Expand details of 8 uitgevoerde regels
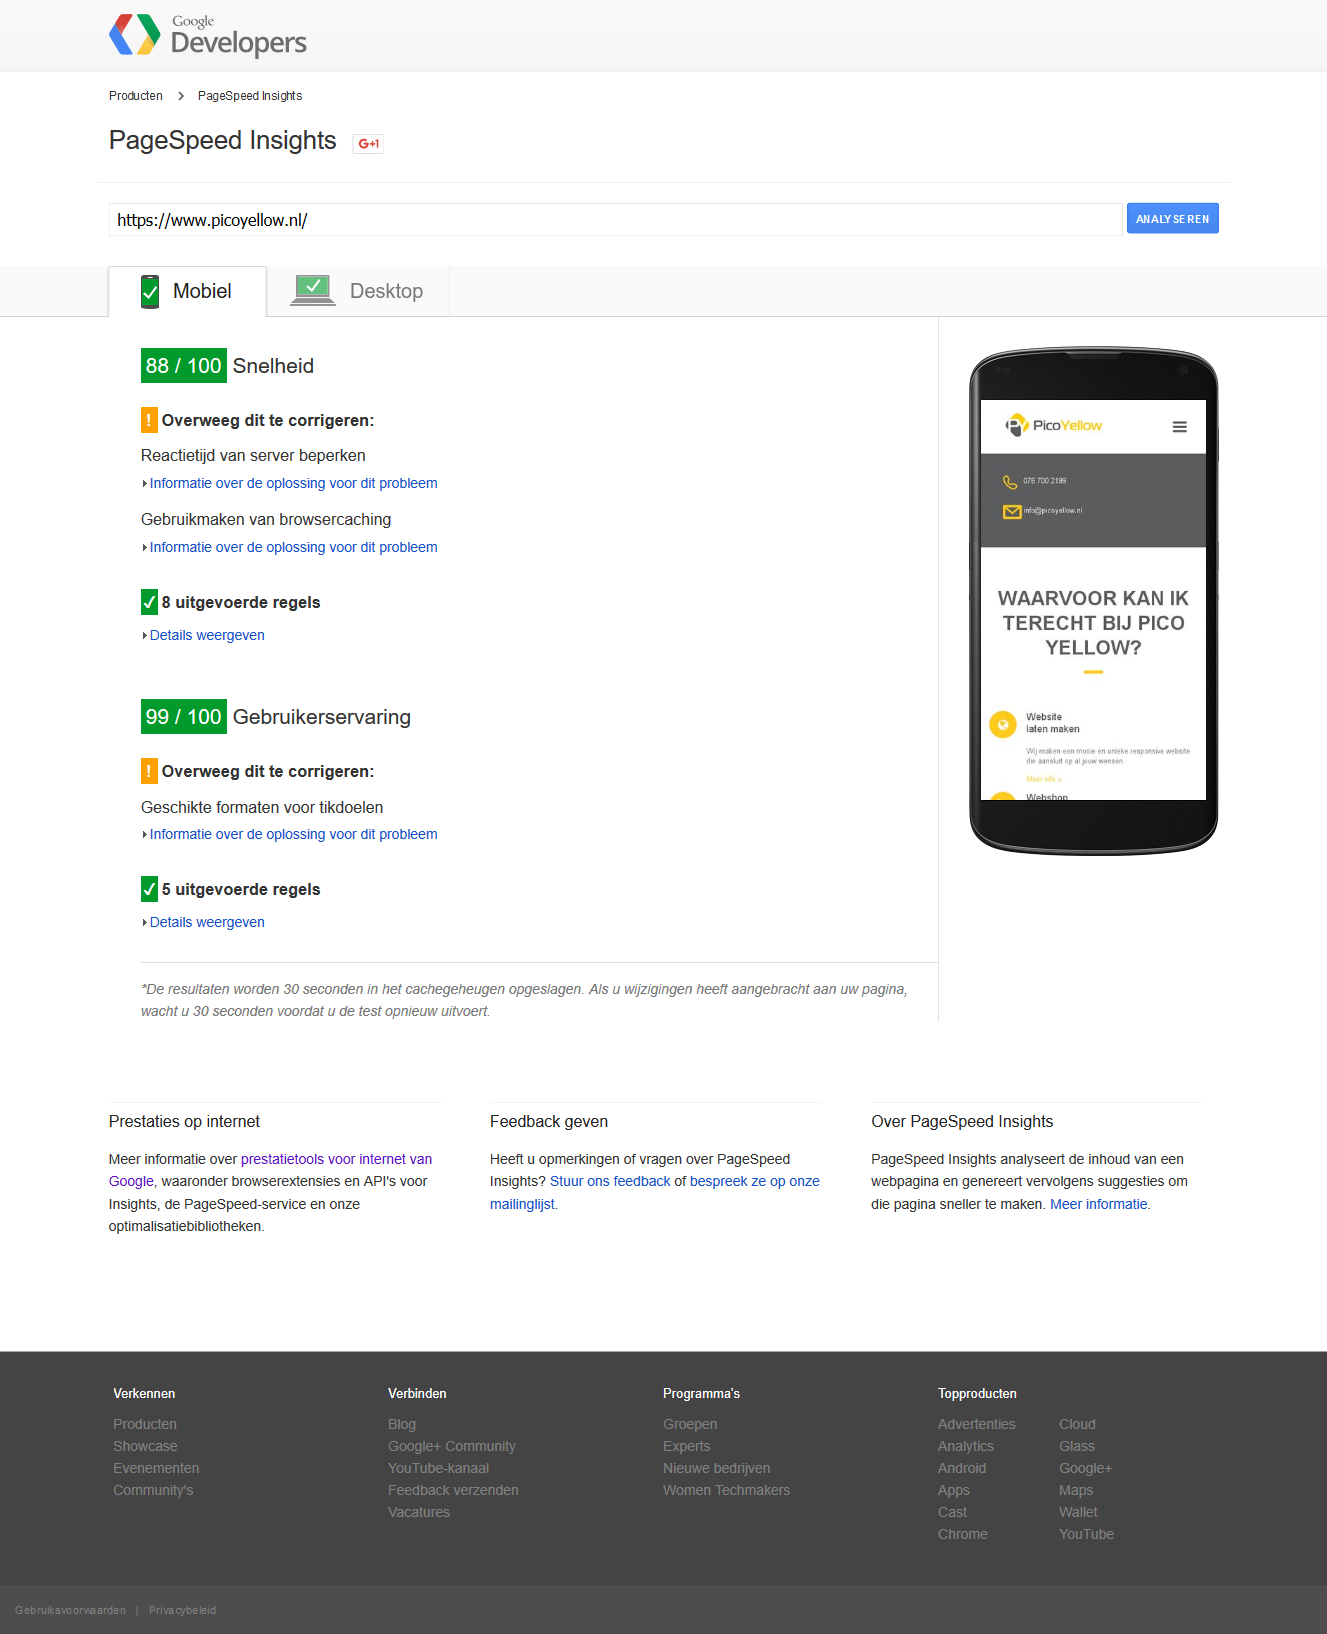 coord(206,635)
